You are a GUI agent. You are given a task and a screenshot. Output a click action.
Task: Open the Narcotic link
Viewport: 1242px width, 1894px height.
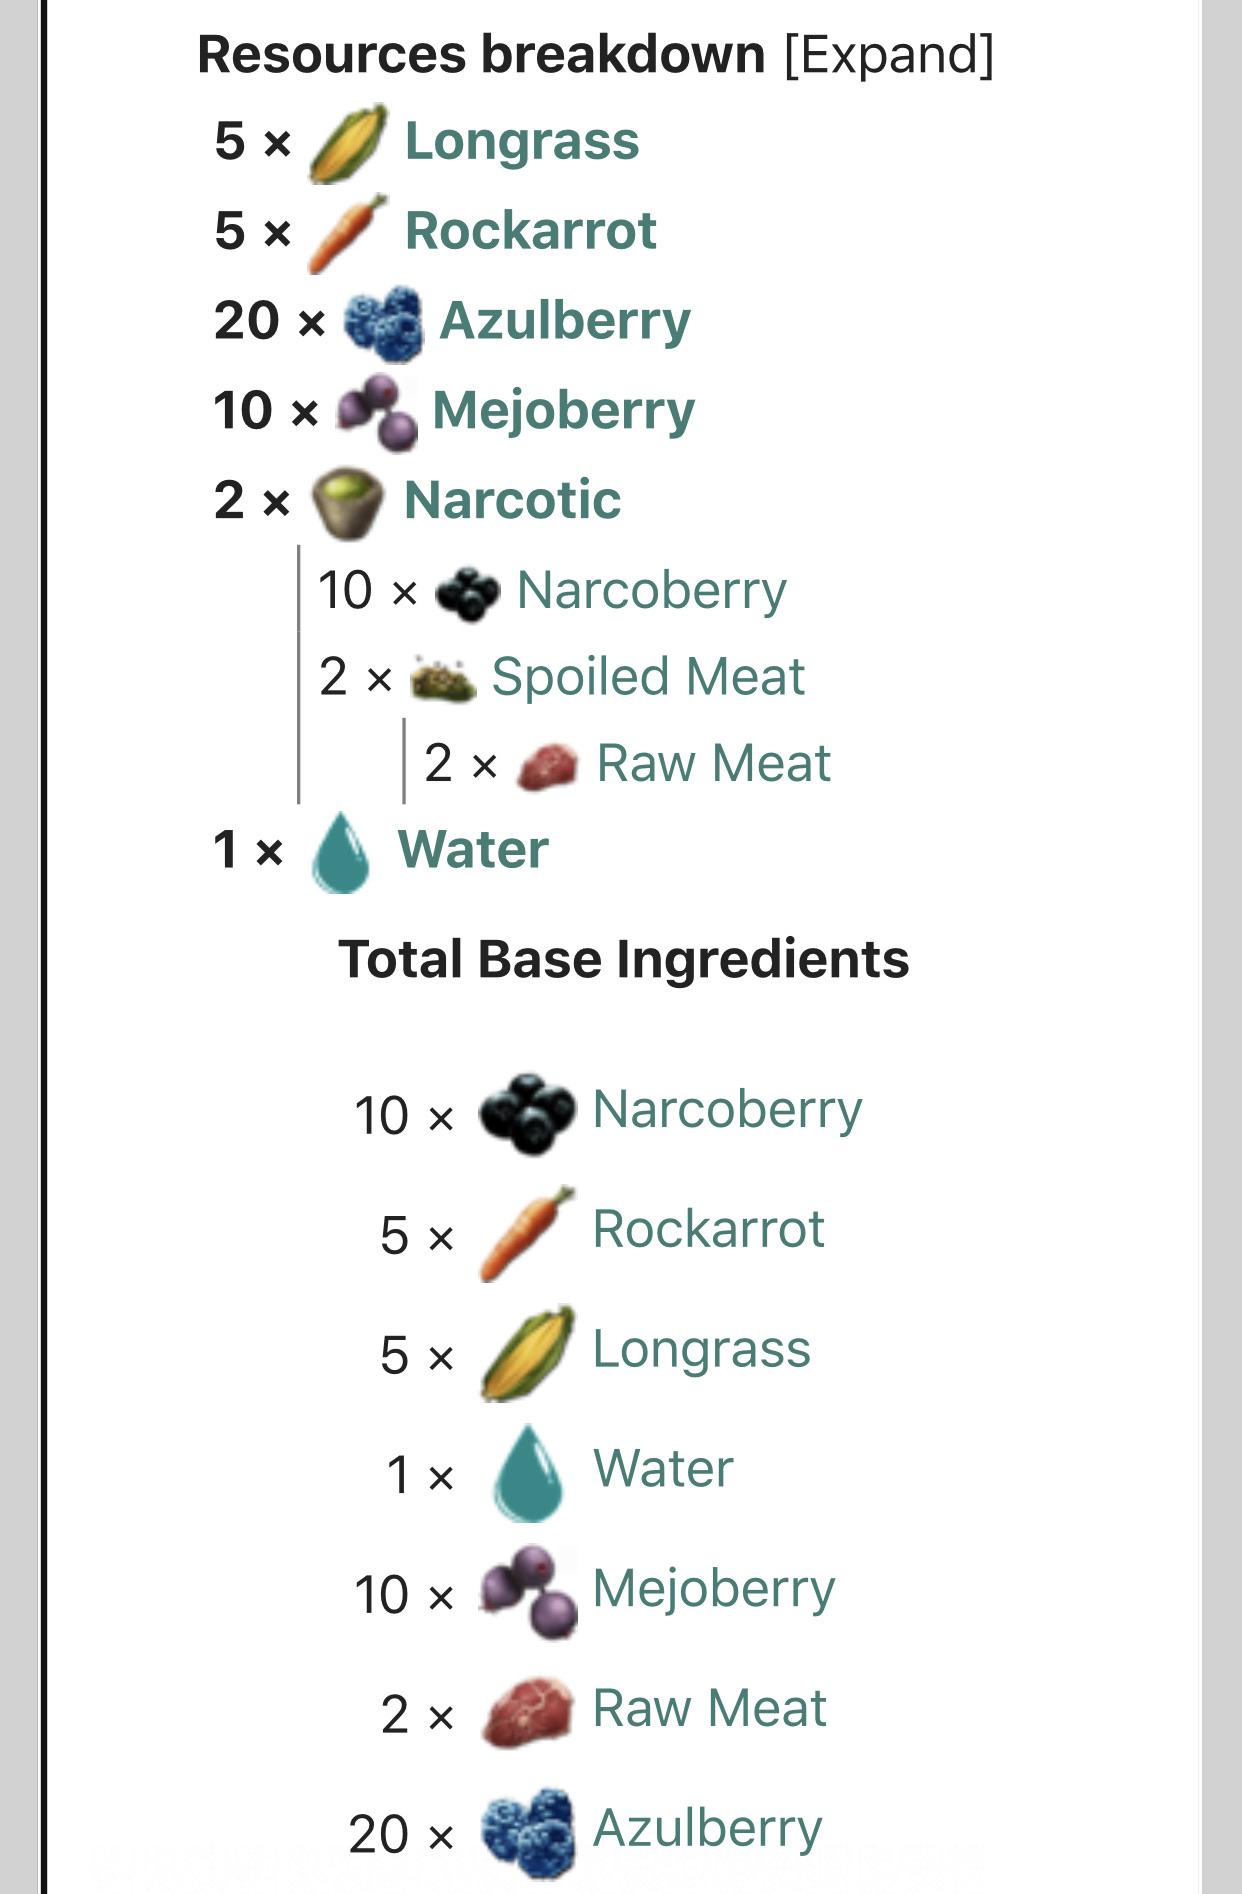[512, 500]
